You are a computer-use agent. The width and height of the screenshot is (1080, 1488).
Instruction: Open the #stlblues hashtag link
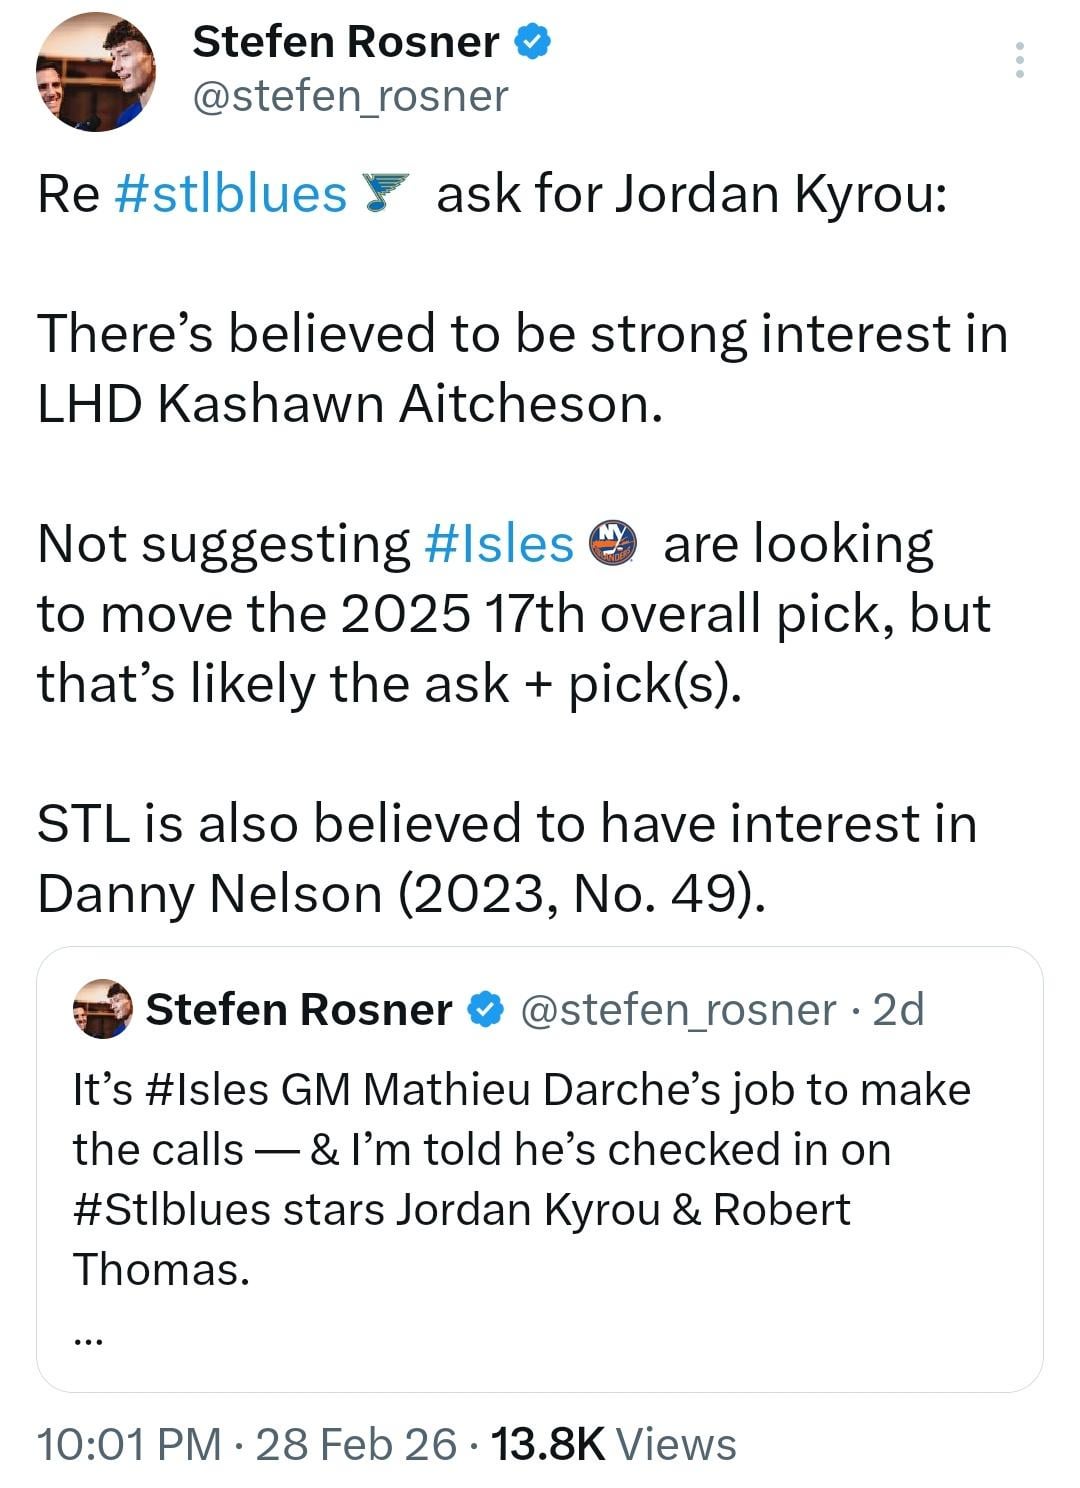tap(231, 193)
